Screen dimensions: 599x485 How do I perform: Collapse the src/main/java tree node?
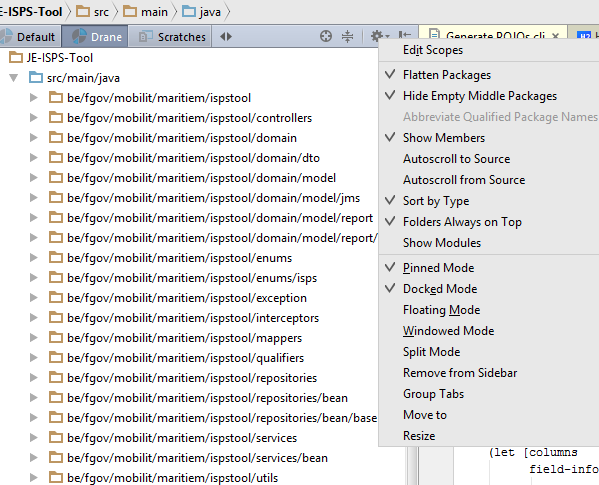pyautogui.click(x=14, y=78)
